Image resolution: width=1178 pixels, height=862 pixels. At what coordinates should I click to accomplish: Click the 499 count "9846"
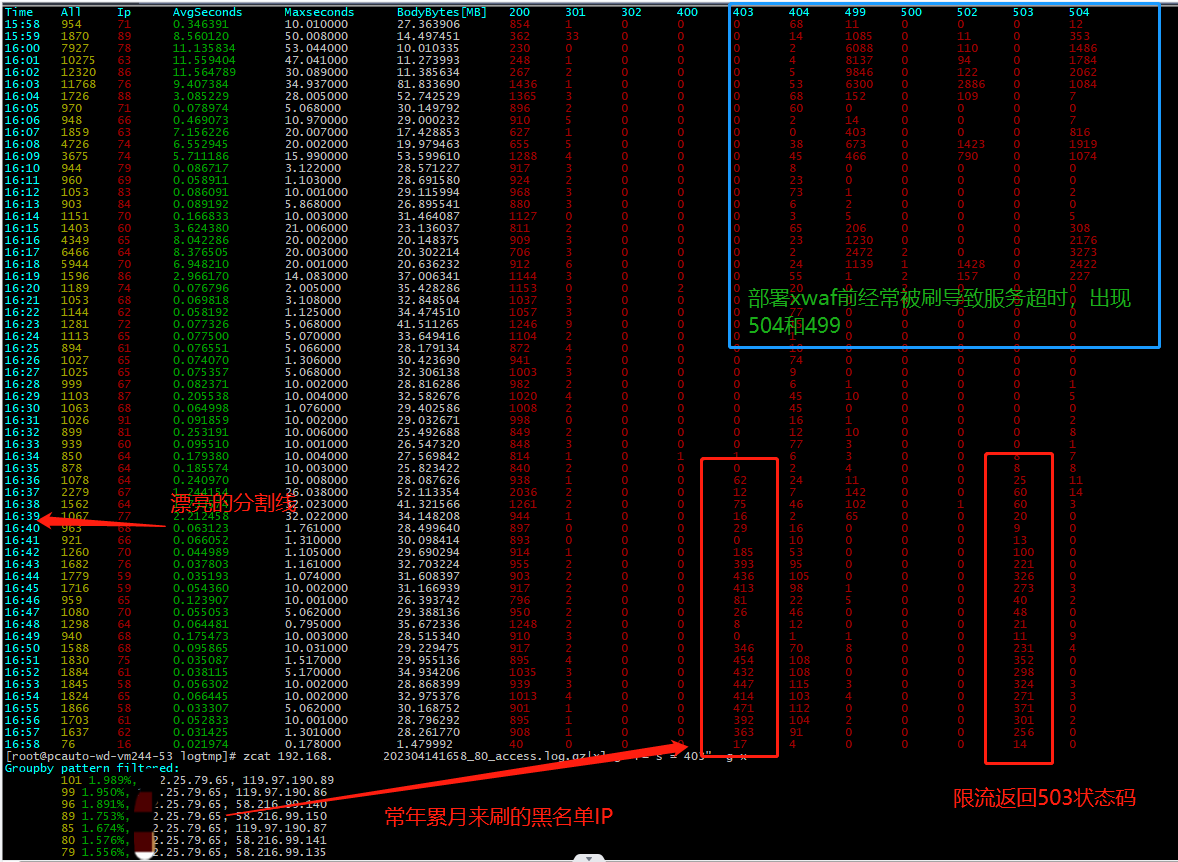click(859, 72)
